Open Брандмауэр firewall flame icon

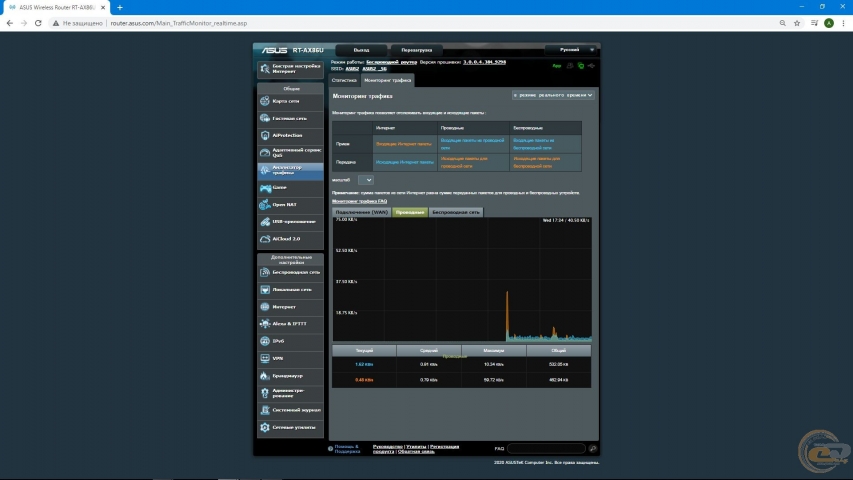point(265,376)
